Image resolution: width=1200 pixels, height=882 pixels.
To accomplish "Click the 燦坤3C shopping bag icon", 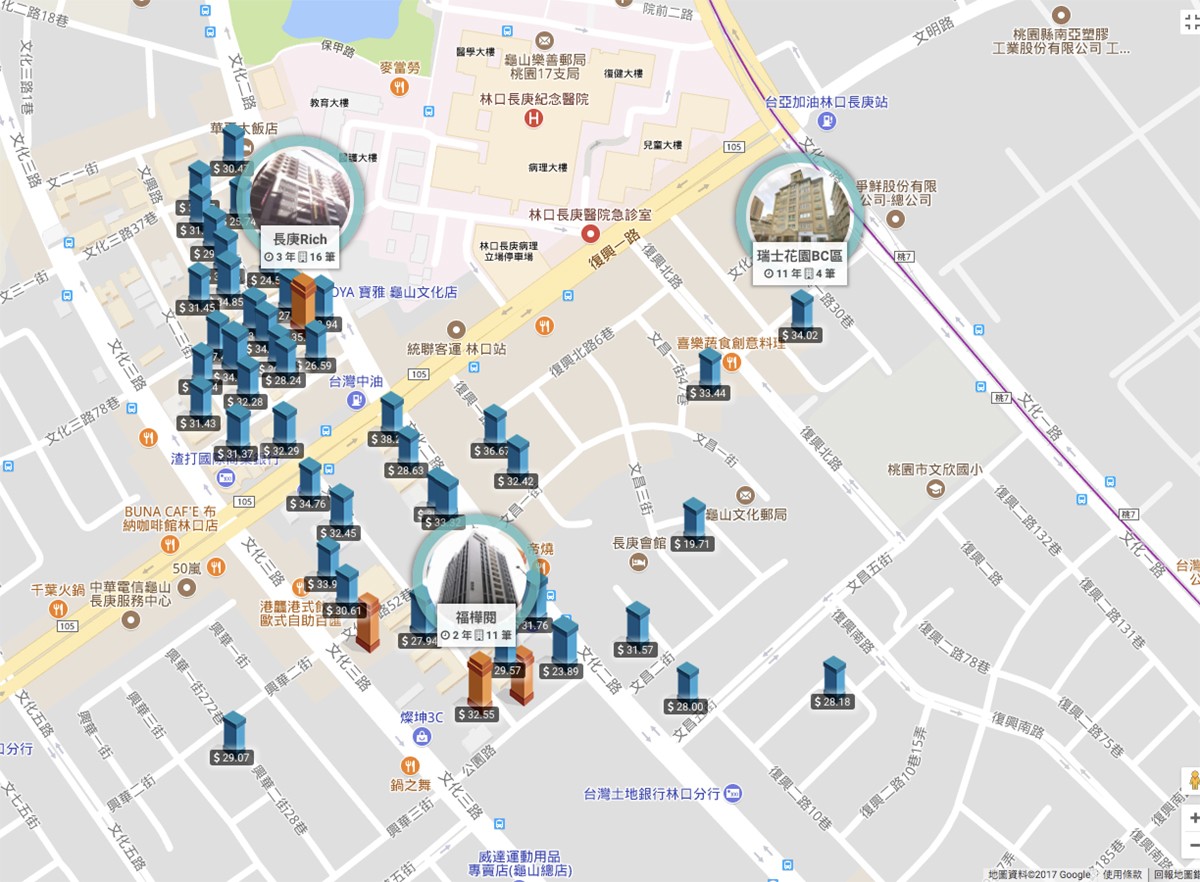I will (421, 737).
